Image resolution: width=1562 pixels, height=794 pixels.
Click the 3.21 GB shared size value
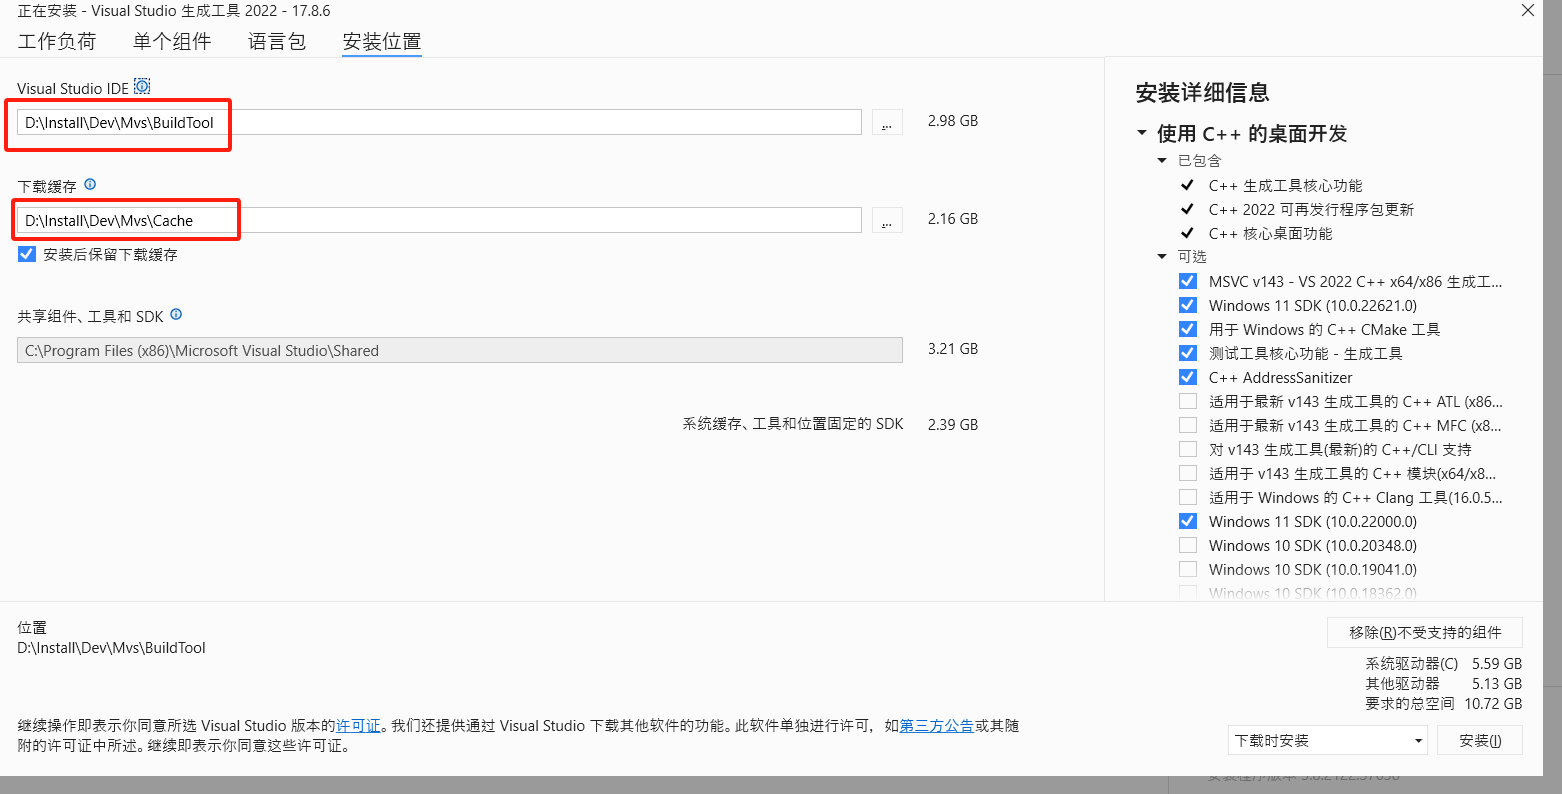(953, 349)
